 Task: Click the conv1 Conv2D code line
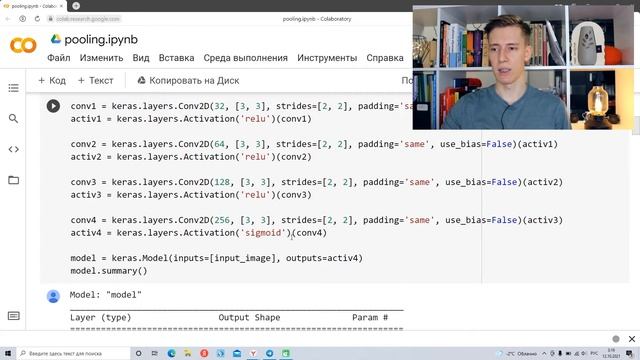242,106
